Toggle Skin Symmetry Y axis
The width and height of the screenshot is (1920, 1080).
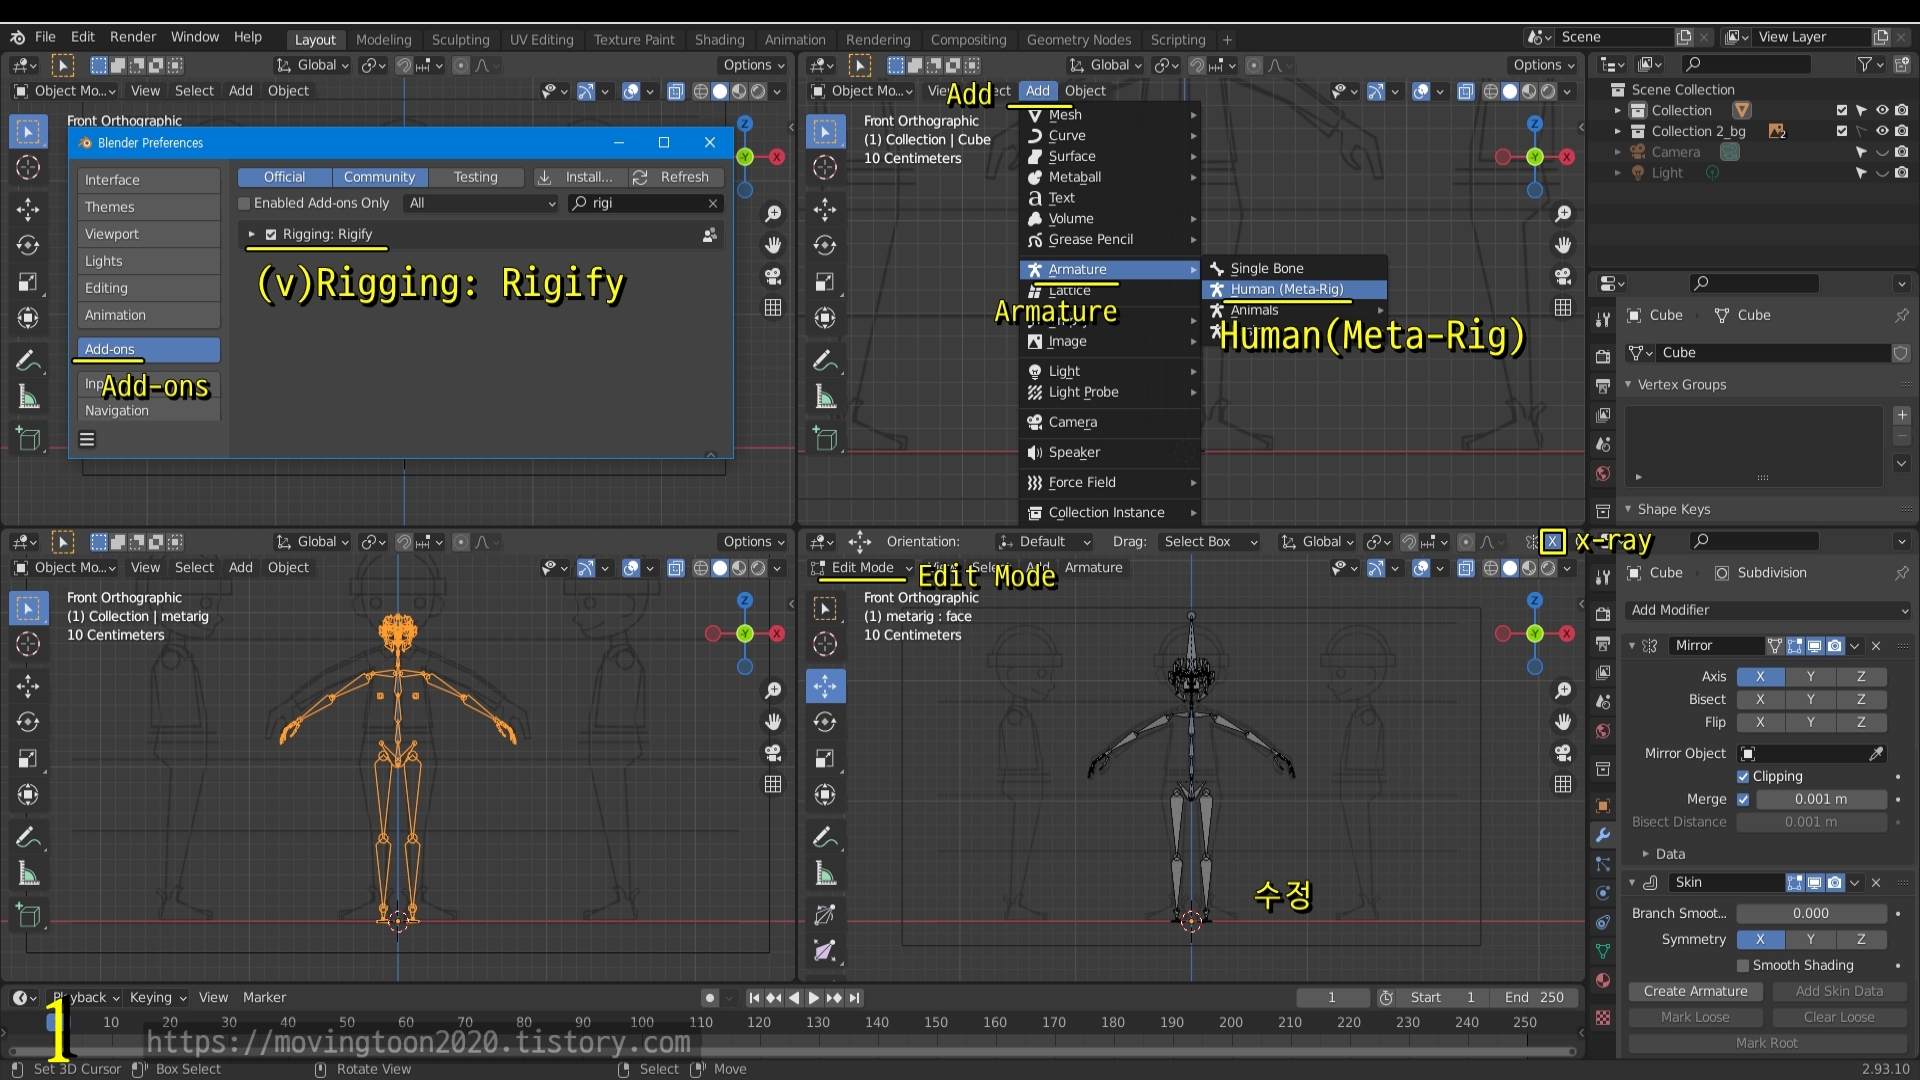click(1810, 940)
